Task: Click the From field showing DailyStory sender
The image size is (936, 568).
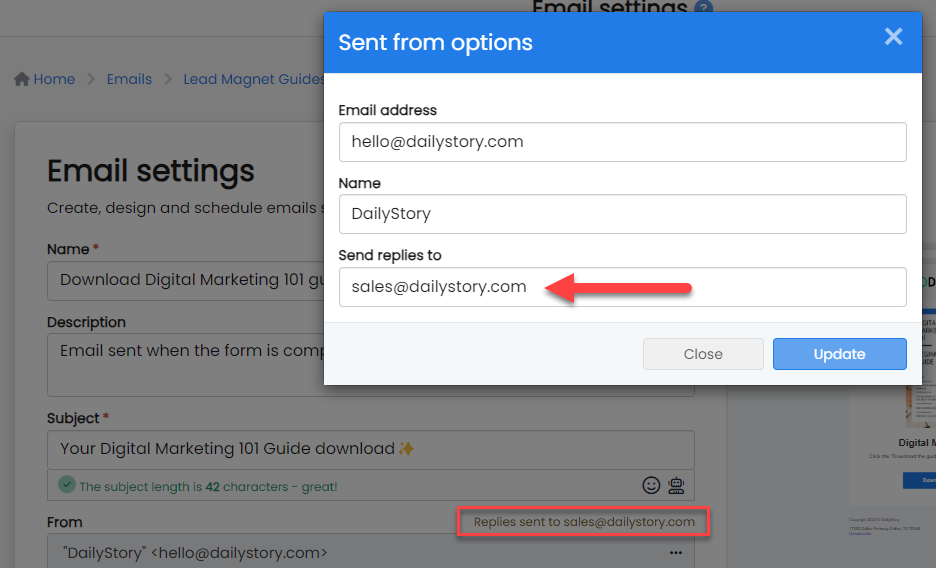Action: tap(371, 551)
